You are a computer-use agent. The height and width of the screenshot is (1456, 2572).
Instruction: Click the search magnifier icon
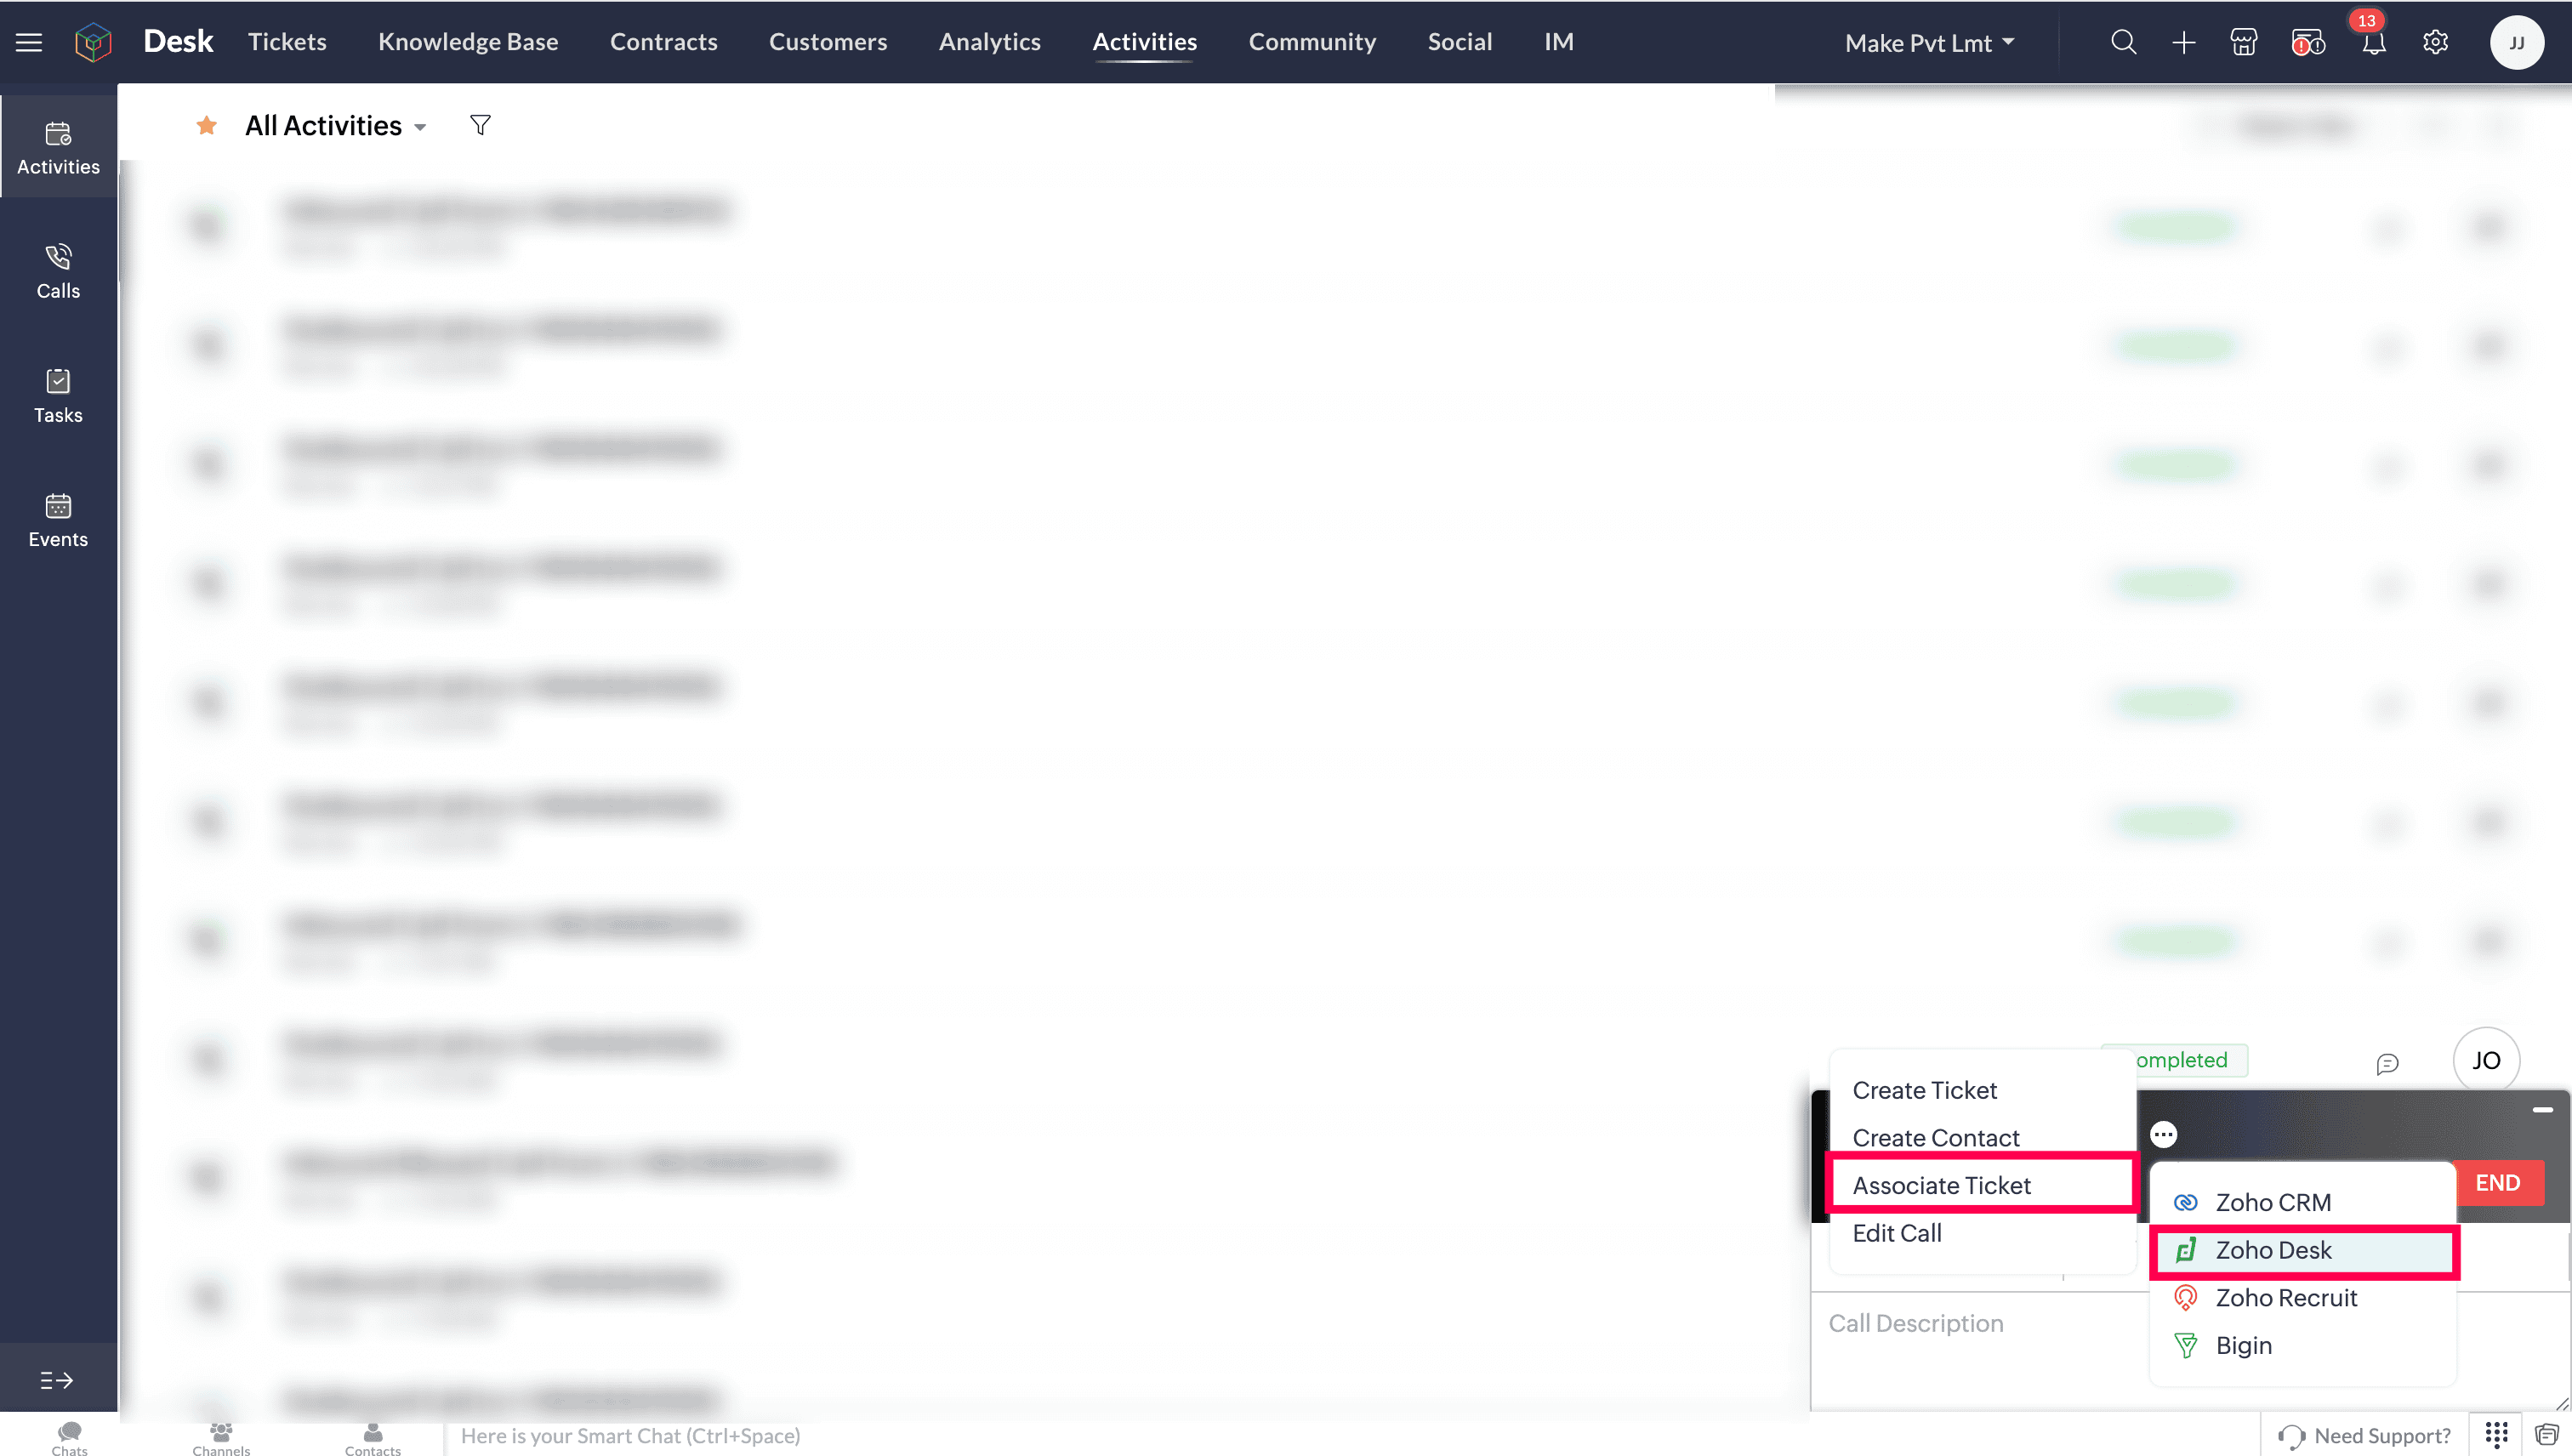point(2123,42)
